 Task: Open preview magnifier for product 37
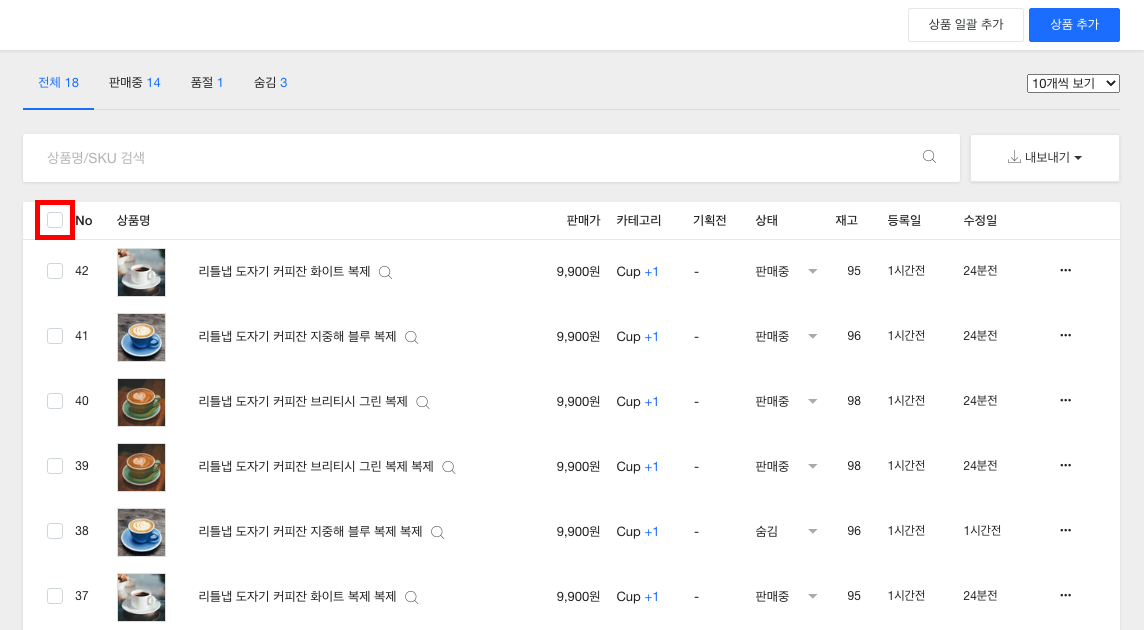tap(411, 597)
